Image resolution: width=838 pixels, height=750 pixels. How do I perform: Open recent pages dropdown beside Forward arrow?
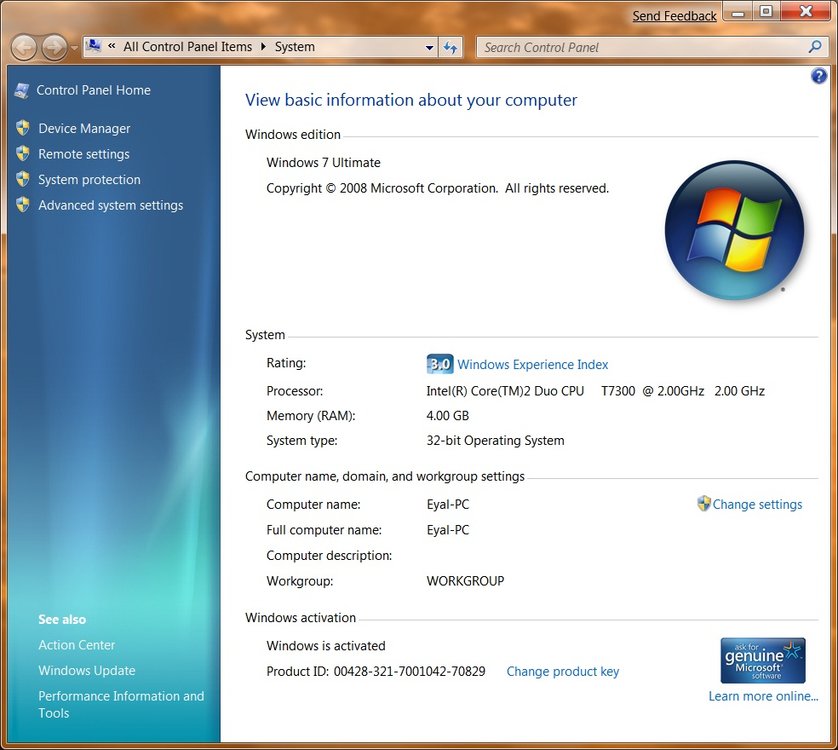[74, 48]
